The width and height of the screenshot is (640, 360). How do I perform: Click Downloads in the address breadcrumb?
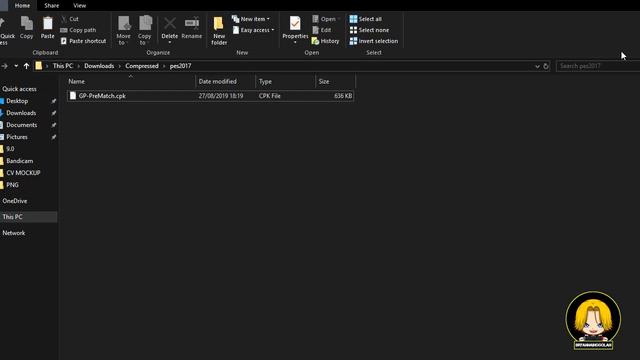99,66
